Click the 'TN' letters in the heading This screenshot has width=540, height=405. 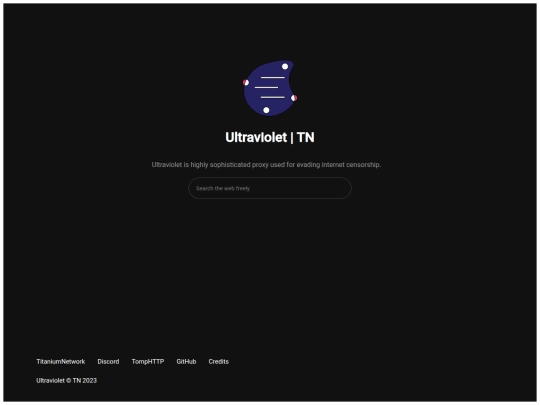click(x=306, y=137)
